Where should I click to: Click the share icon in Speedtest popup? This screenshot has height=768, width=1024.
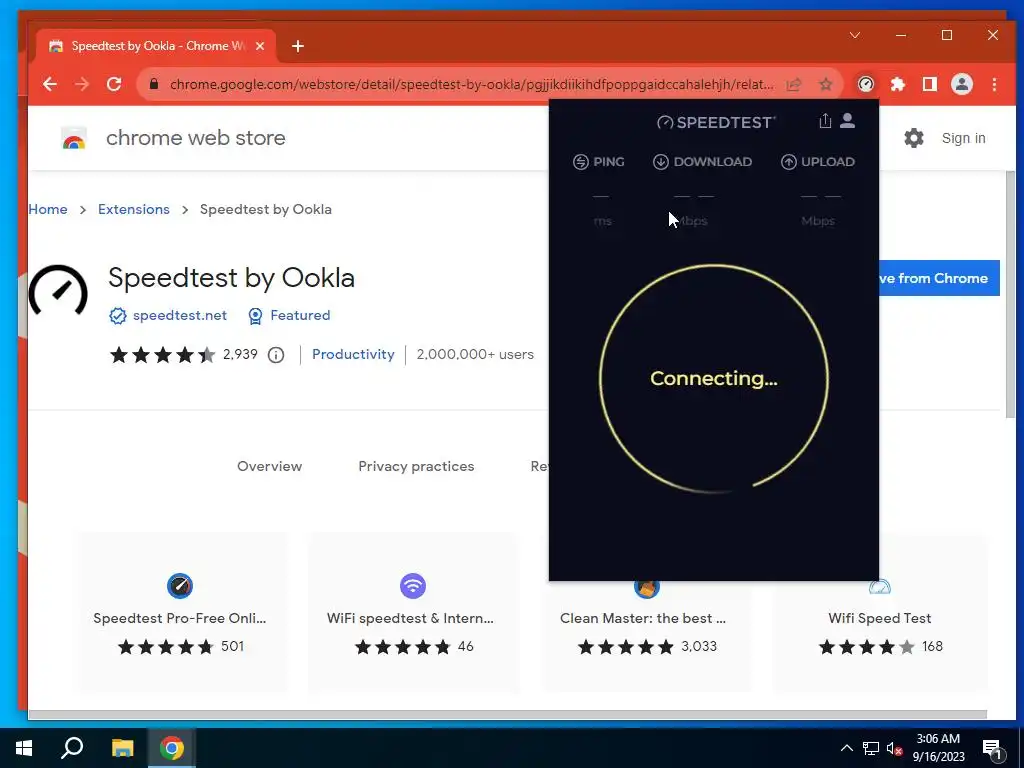click(825, 121)
